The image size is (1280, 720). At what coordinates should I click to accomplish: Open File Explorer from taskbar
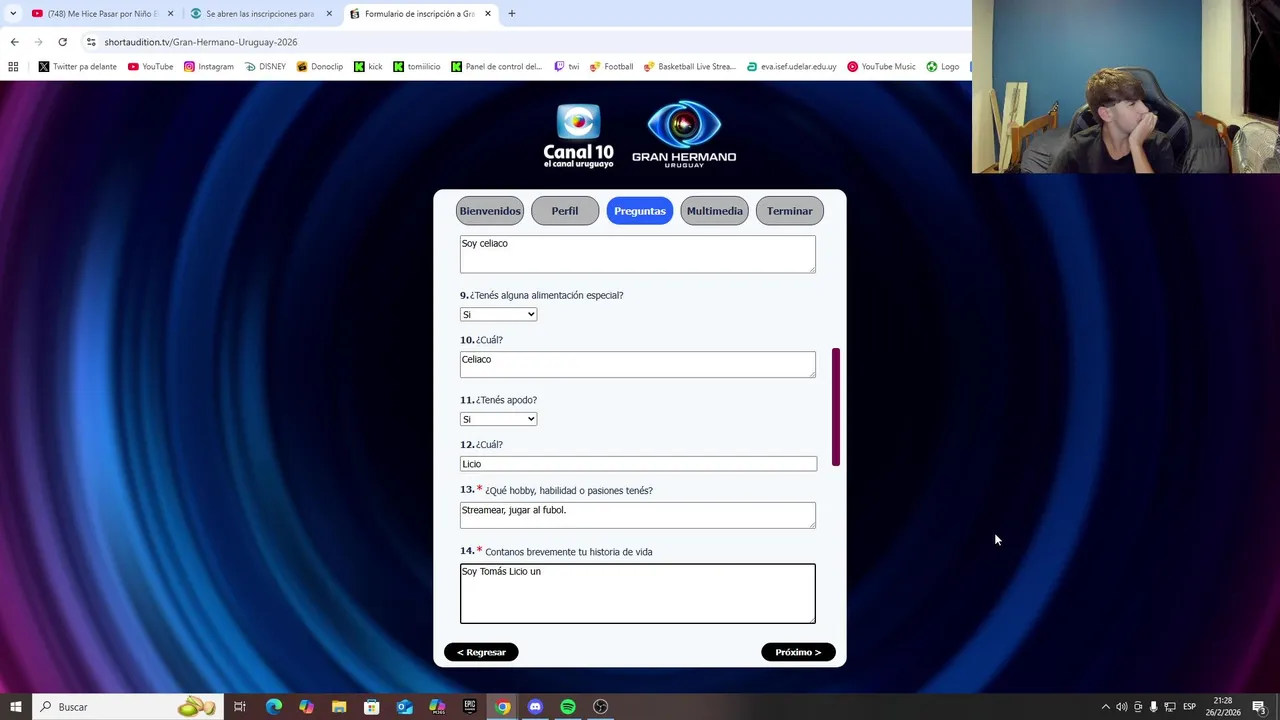click(x=339, y=707)
